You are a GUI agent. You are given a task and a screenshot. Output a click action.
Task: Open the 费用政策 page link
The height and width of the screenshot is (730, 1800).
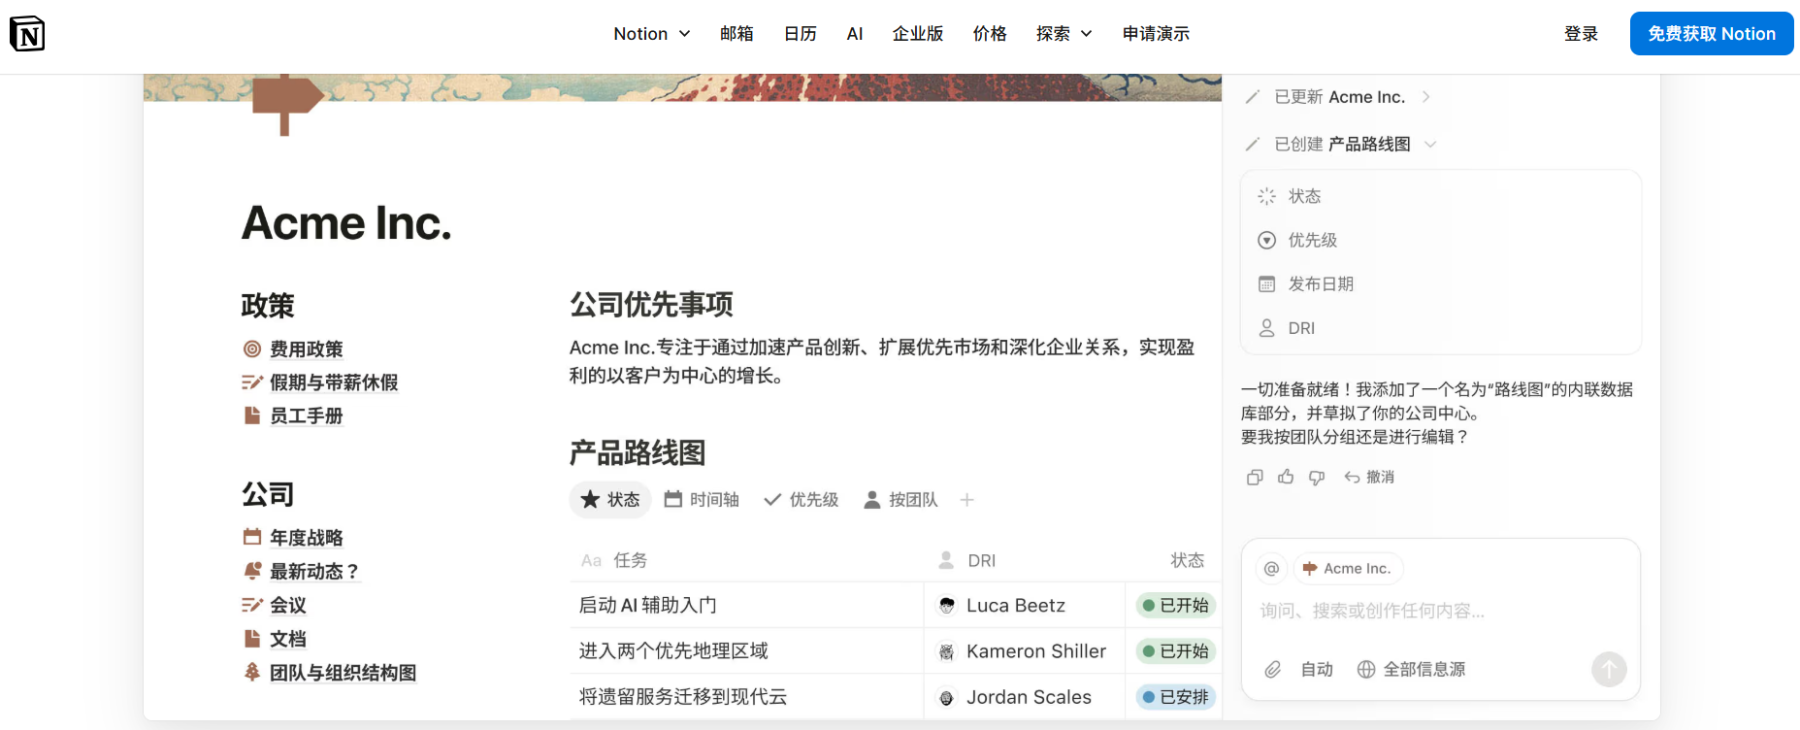pyautogui.click(x=306, y=349)
